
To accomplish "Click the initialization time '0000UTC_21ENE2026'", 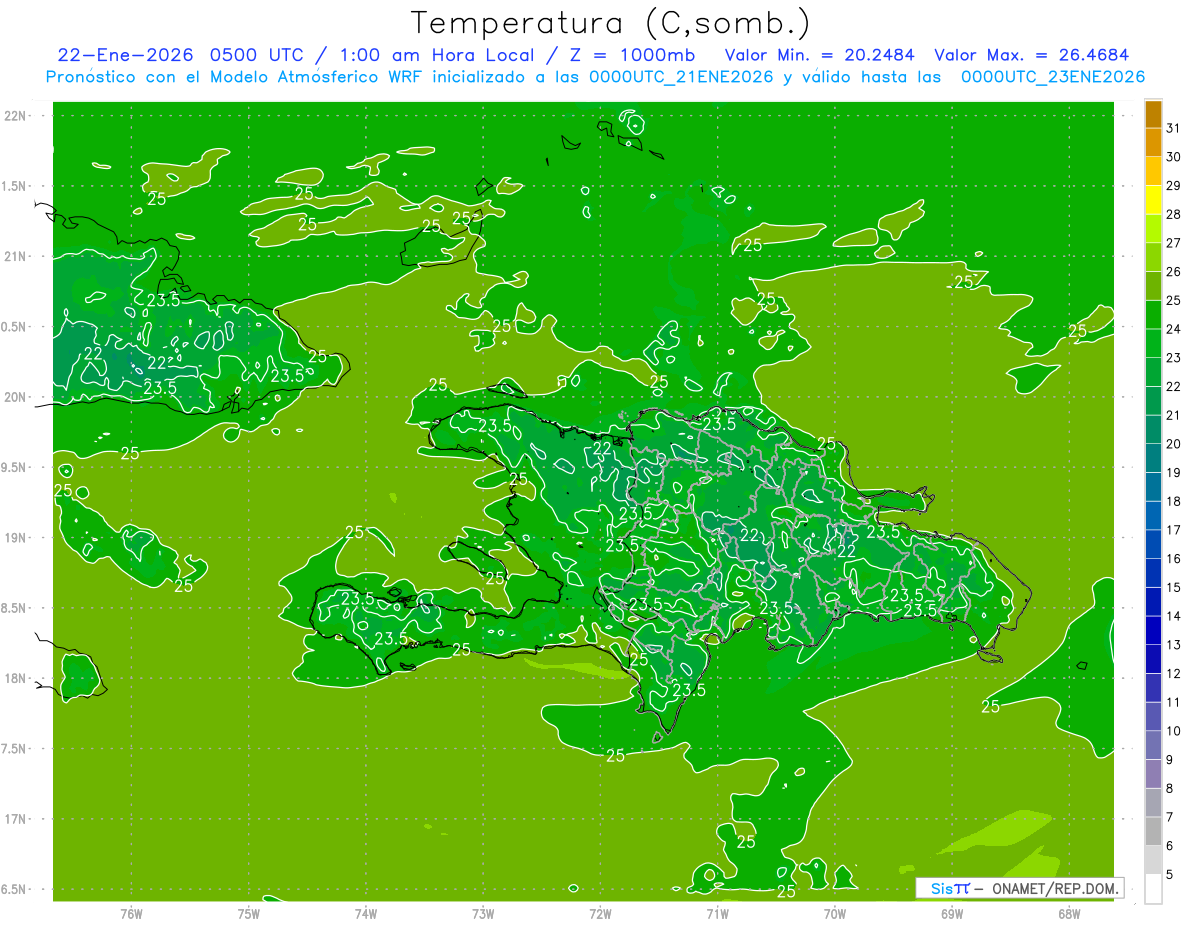I will pyautogui.click(x=682, y=77).
